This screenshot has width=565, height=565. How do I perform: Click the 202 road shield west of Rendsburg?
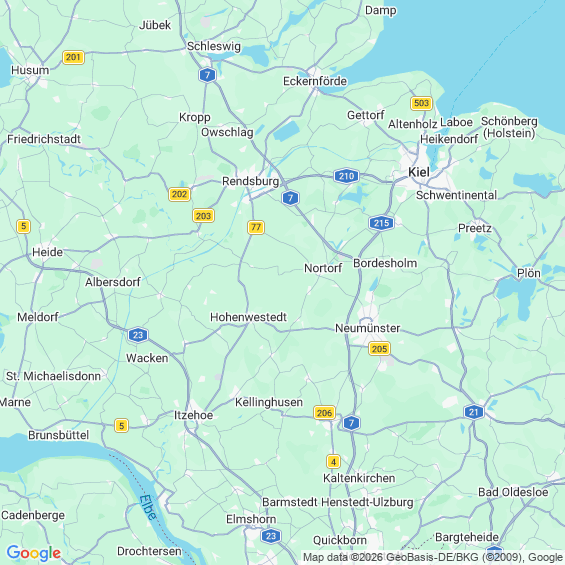click(x=179, y=195)
